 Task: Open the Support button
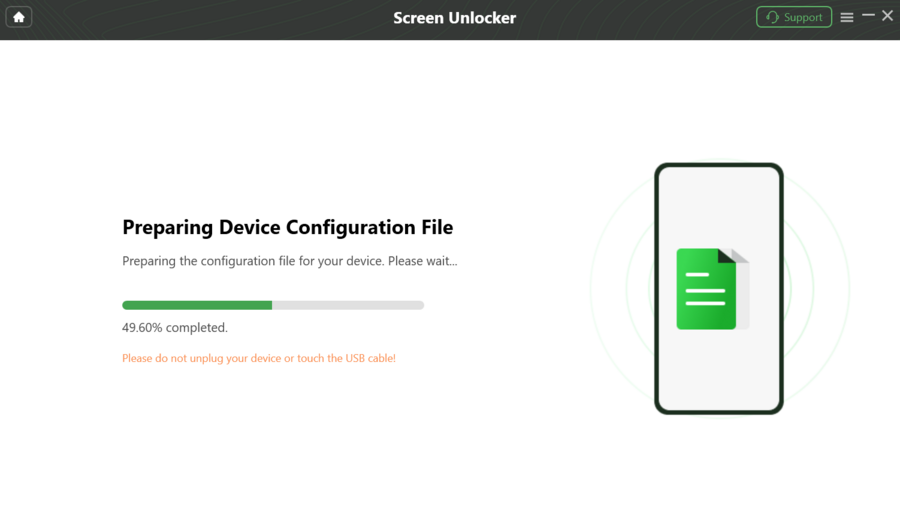pyautogui.click(x=794, y=17)
